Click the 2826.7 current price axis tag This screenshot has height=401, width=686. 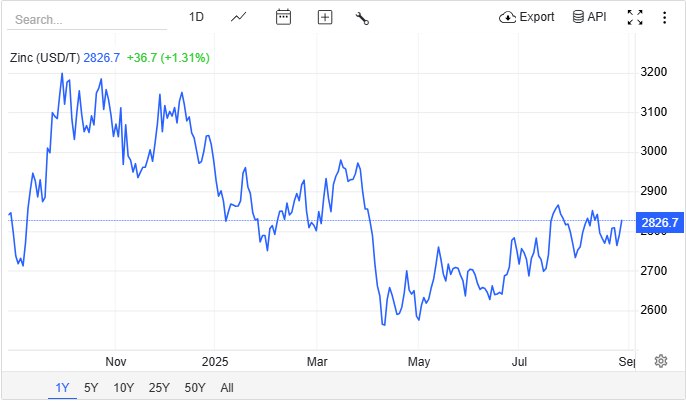tap(660, 222)
